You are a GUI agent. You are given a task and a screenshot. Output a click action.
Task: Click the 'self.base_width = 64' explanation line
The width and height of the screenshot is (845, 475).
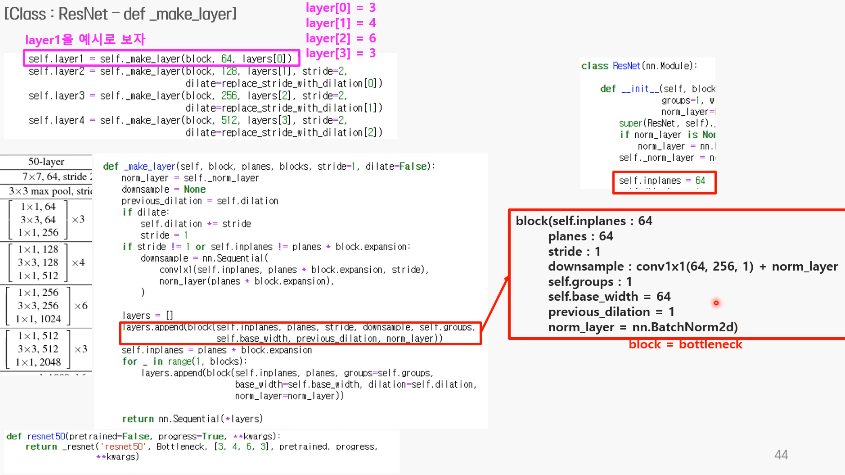tap(609, 297)
